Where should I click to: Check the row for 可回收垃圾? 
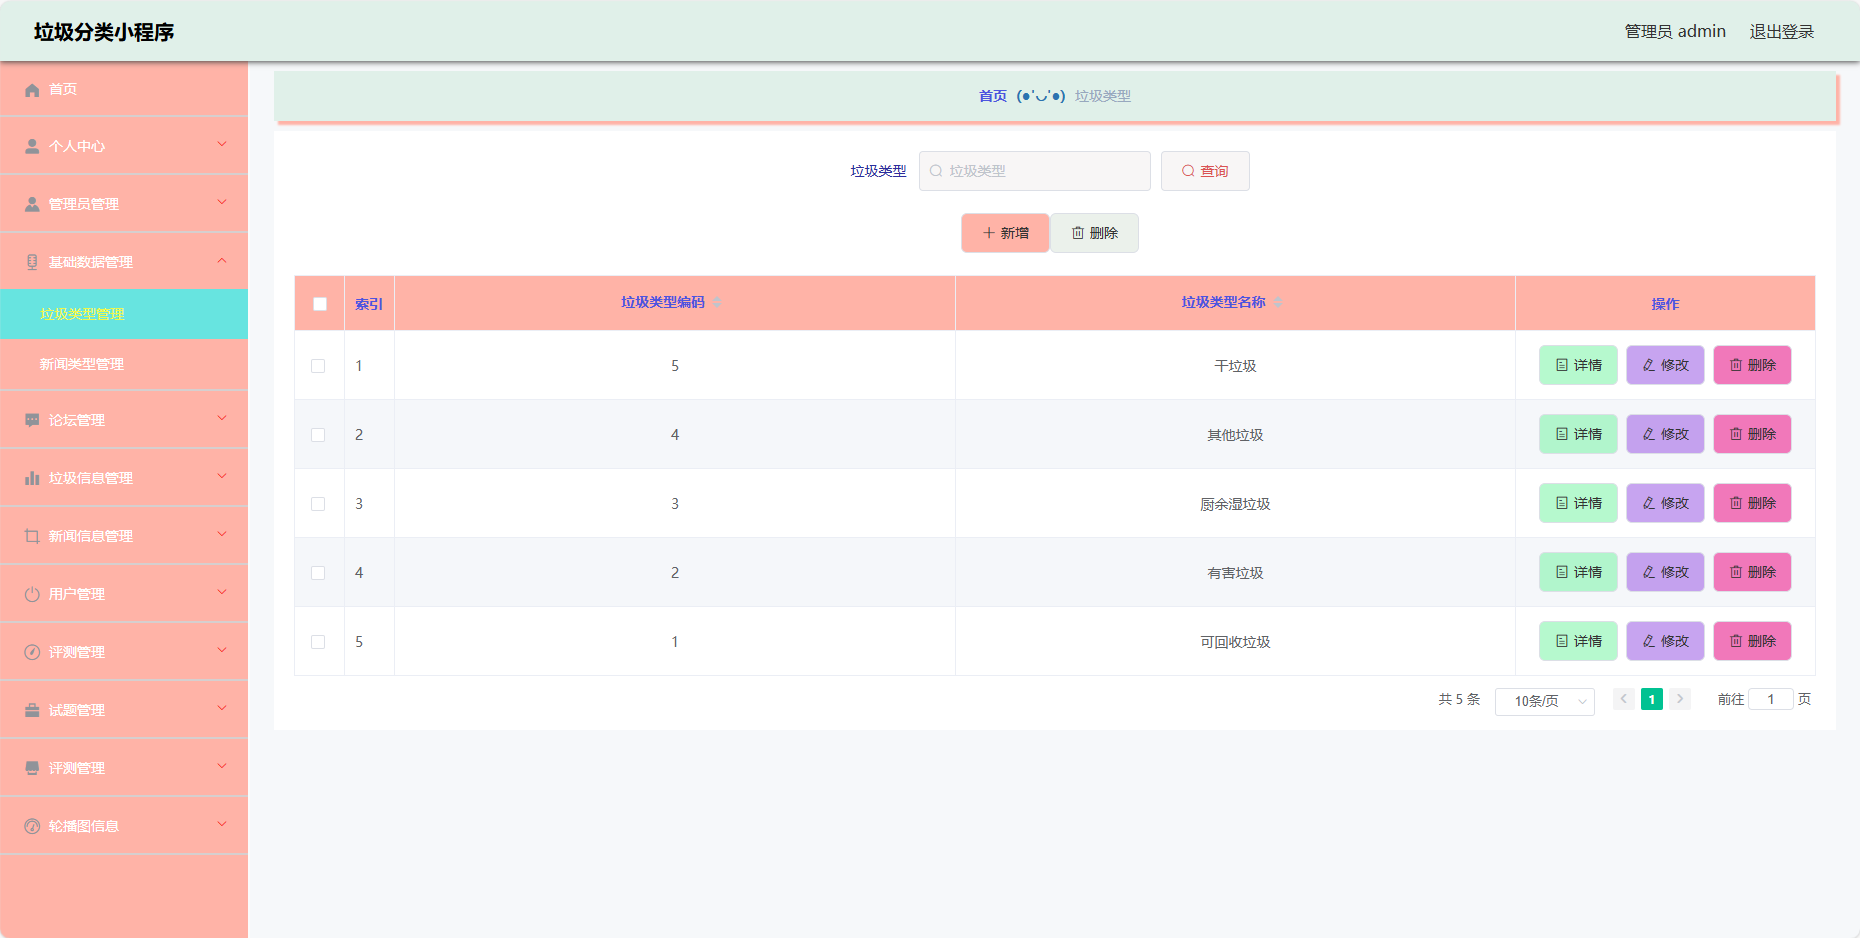(318, 642)
